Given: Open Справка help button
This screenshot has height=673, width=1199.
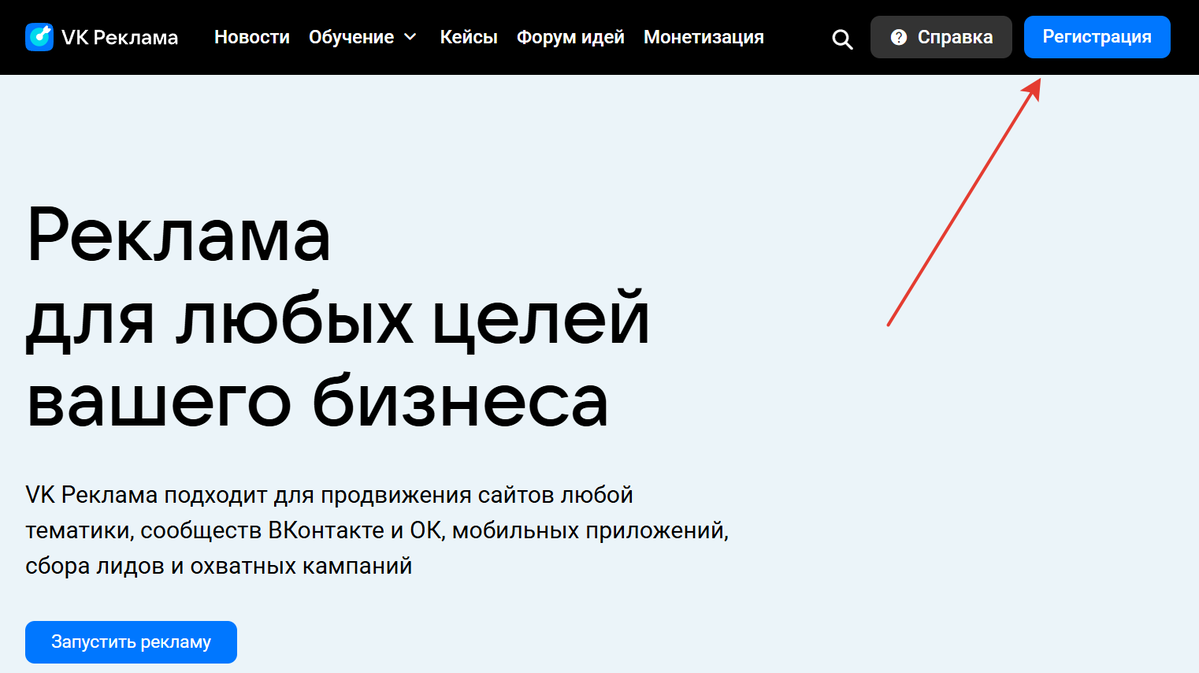Looking at the screenshot, I should pyautogui.click(x=941, y=37).
